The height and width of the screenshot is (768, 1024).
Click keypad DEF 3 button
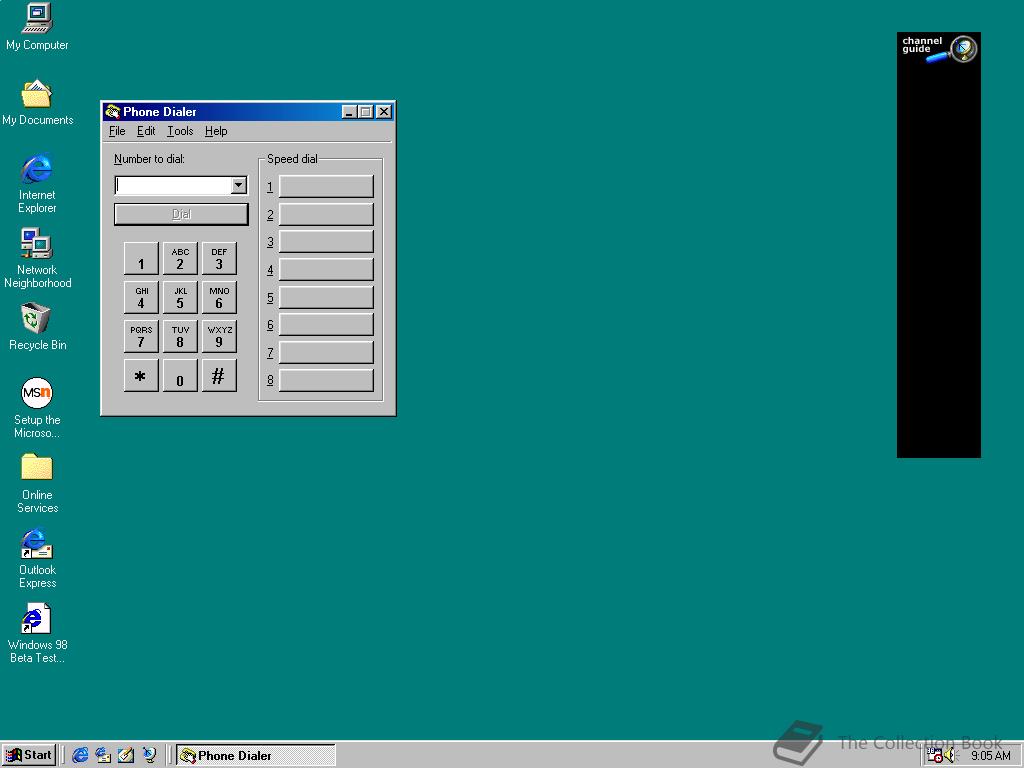coord(219,259)
